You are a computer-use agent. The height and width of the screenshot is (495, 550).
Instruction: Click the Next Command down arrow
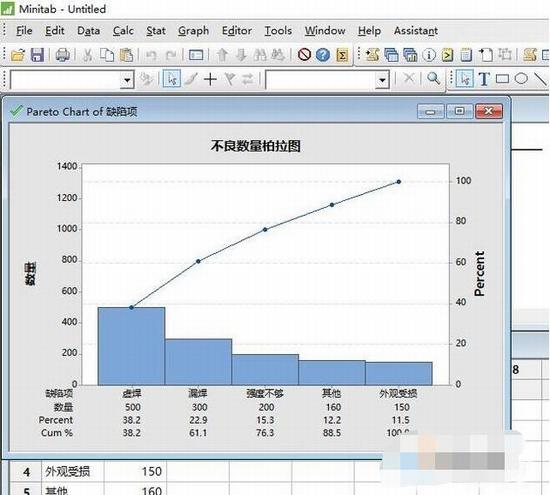pos(241,55)
